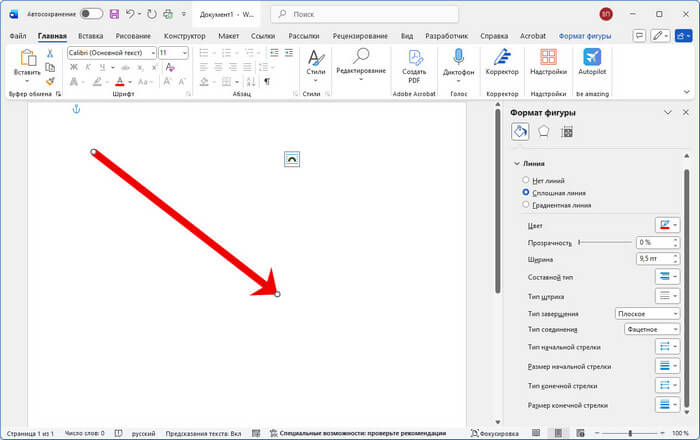Open the Вставка ribbon tab
700x440 pixels.
point(90,35)
